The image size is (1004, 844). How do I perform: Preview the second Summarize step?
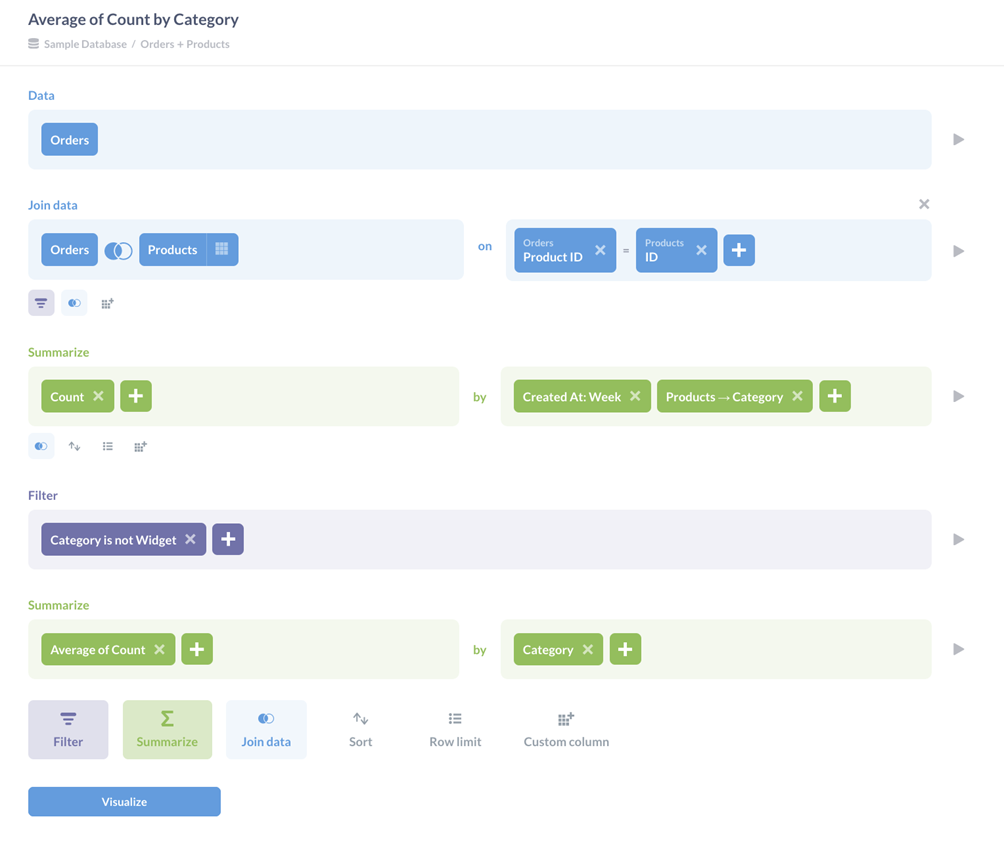point(959,649)
